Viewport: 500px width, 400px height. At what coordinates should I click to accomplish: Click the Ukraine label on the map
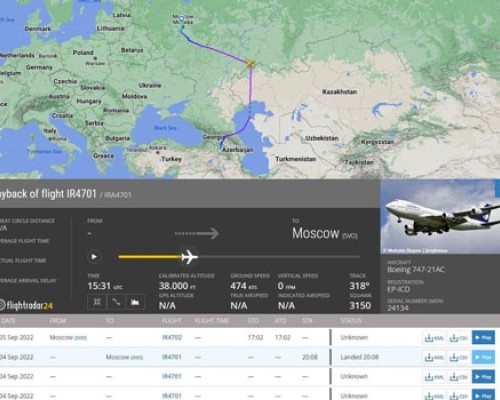[x=150, y=85]
